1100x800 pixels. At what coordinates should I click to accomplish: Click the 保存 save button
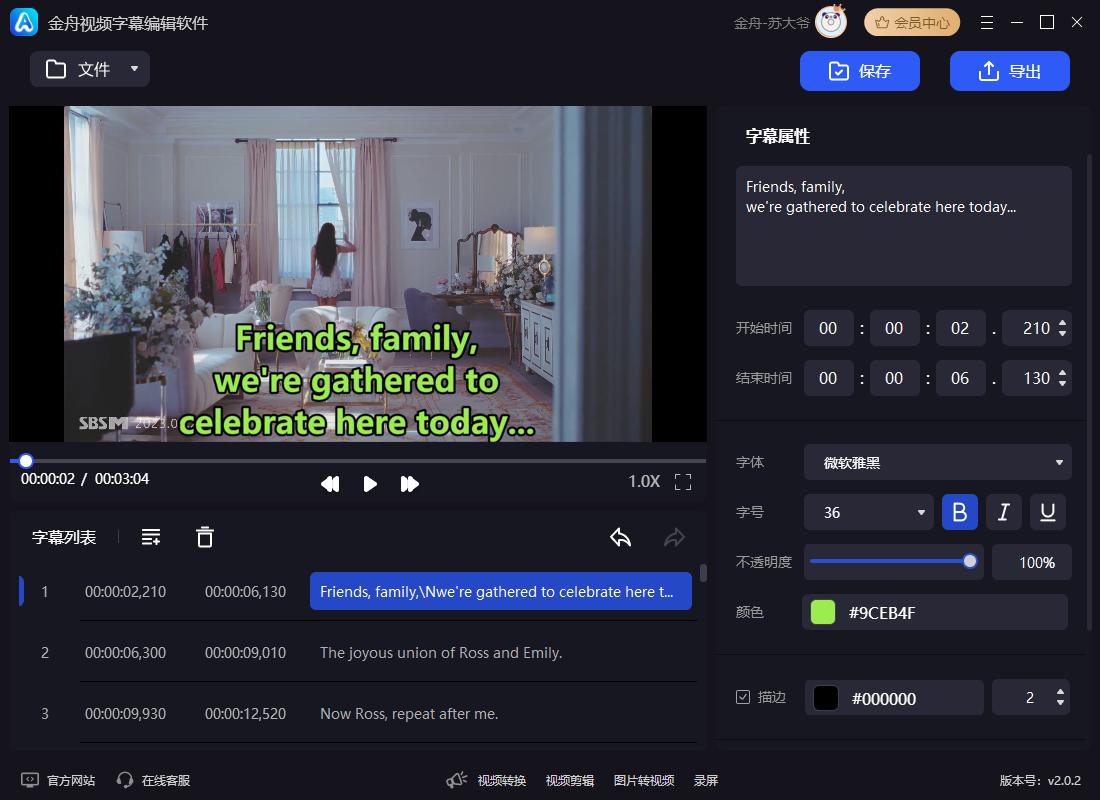860,71
